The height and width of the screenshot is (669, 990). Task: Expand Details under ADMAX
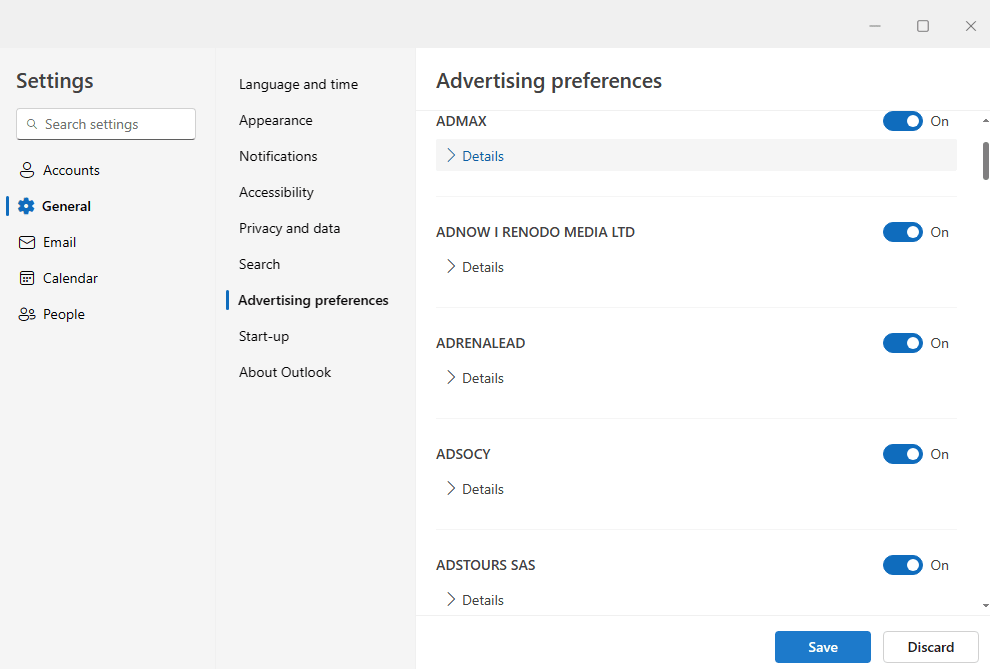474,155
